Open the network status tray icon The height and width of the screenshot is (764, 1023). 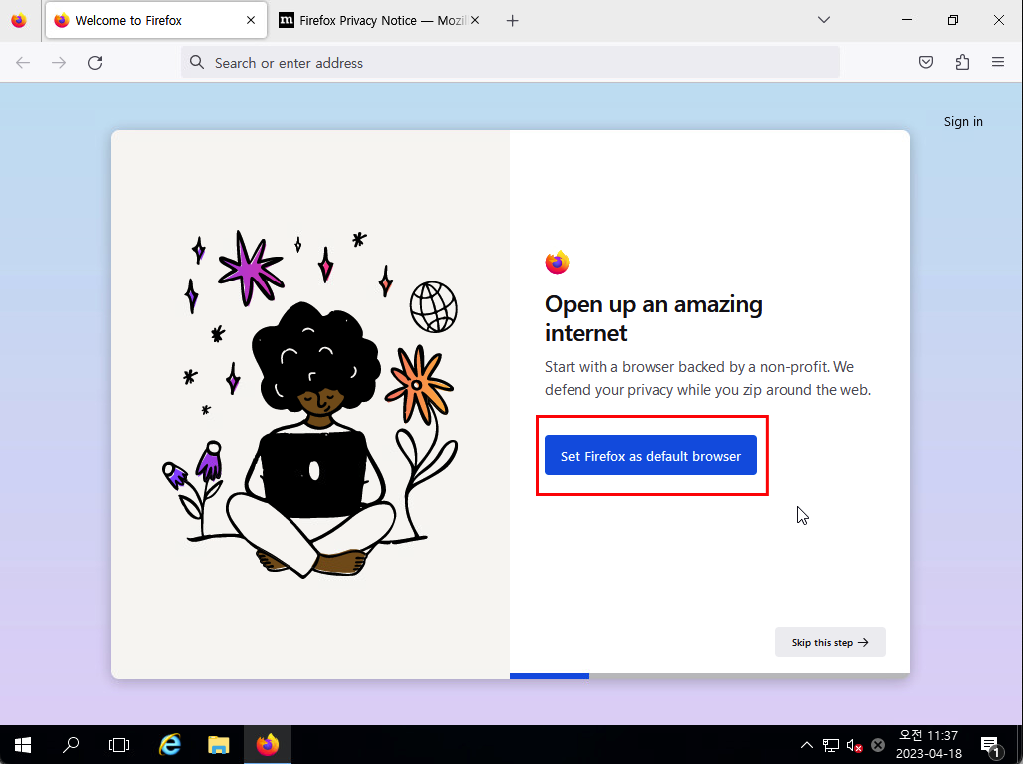pyautogui.click(x=831, y=744)
